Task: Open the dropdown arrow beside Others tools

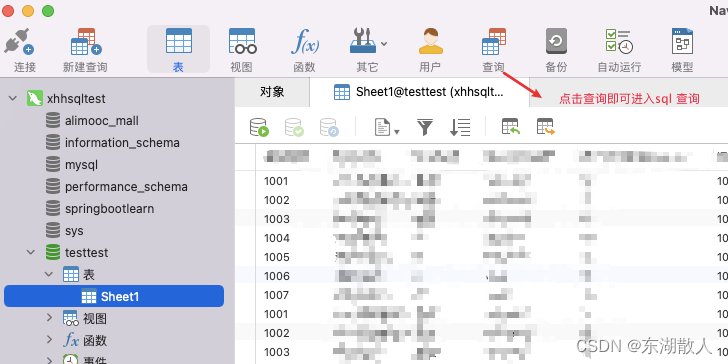Action: coord(384,44)
